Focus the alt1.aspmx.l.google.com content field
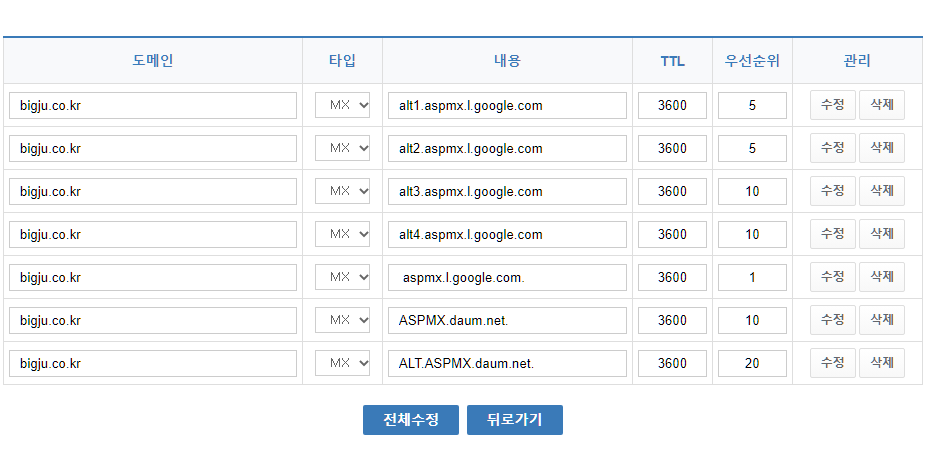 [508, 105]
